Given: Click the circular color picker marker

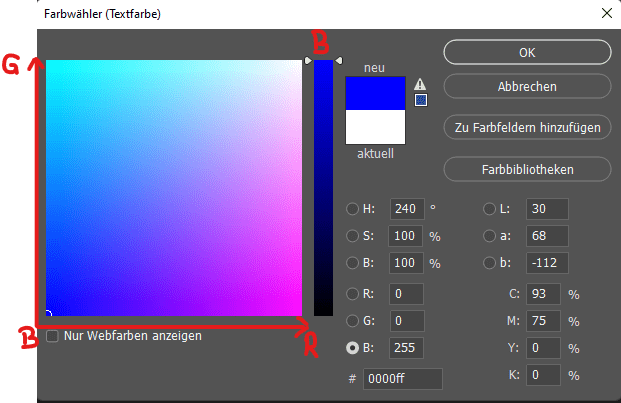Looking at the screenshot, I should click(x=48, y=314).
